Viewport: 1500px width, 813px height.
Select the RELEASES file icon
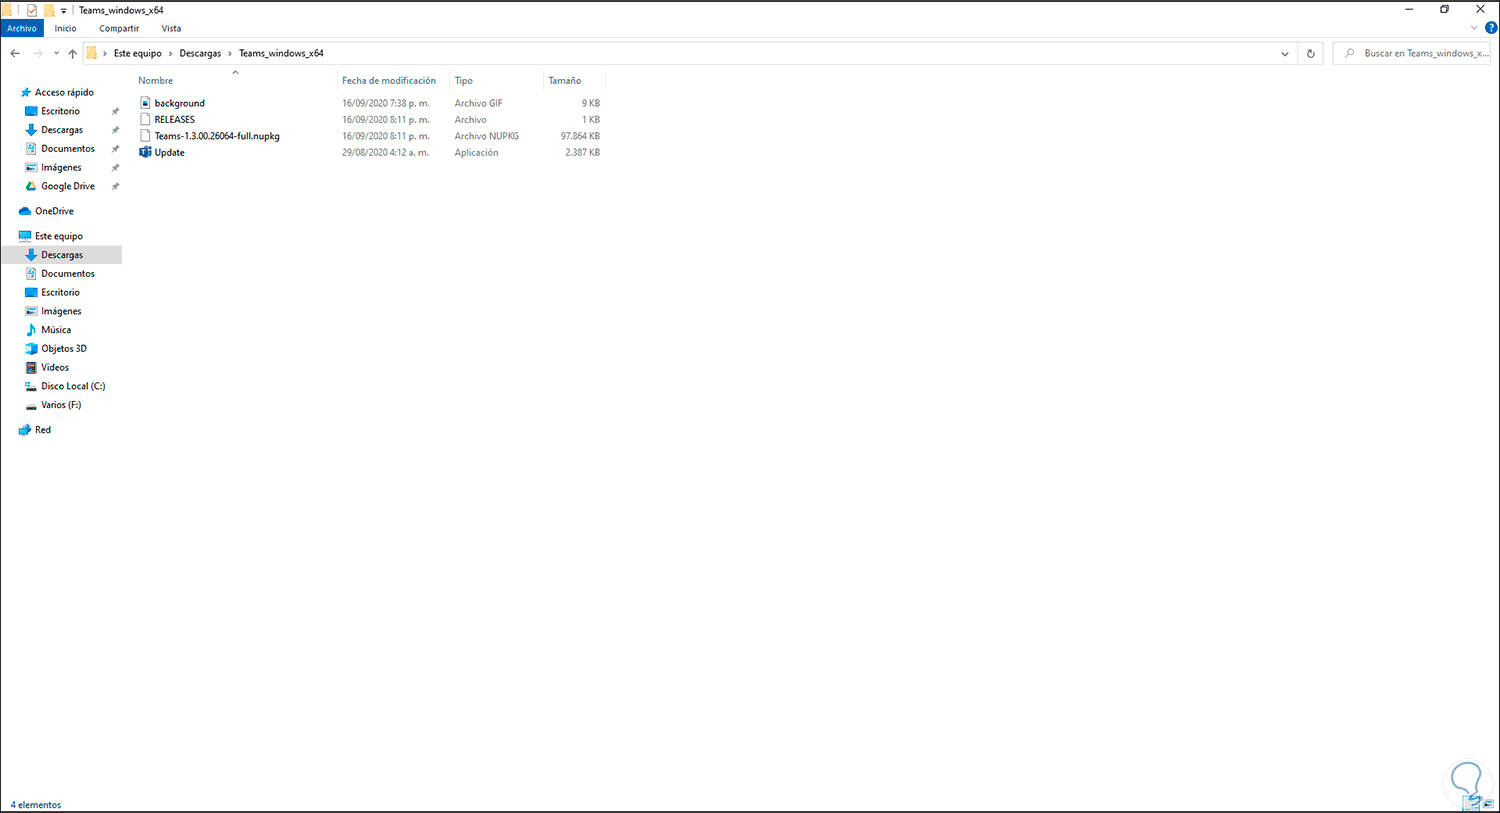tap(145, 120)
